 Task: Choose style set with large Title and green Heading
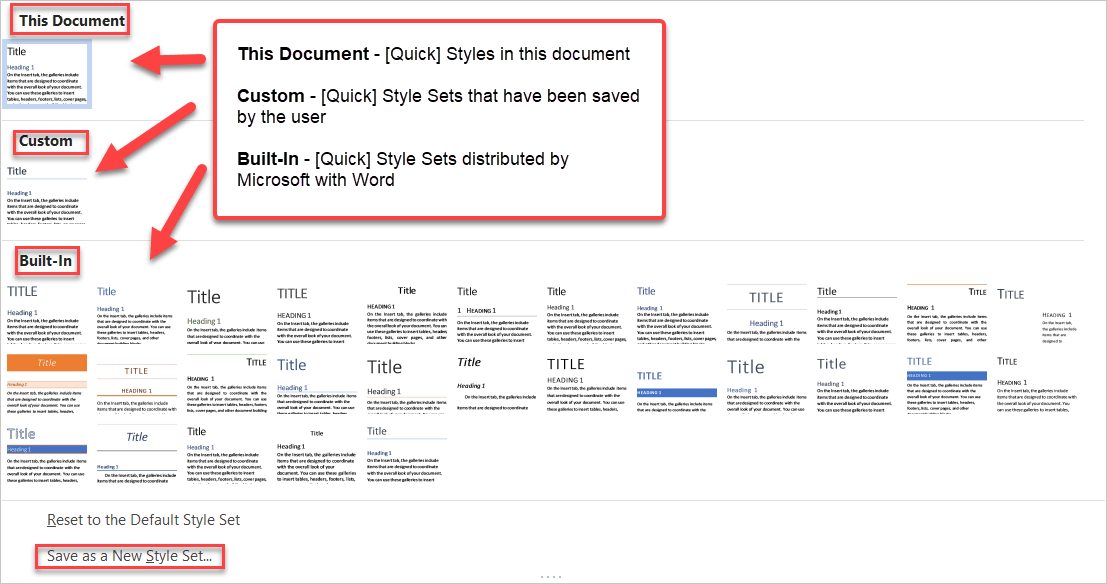coord(227,314)
